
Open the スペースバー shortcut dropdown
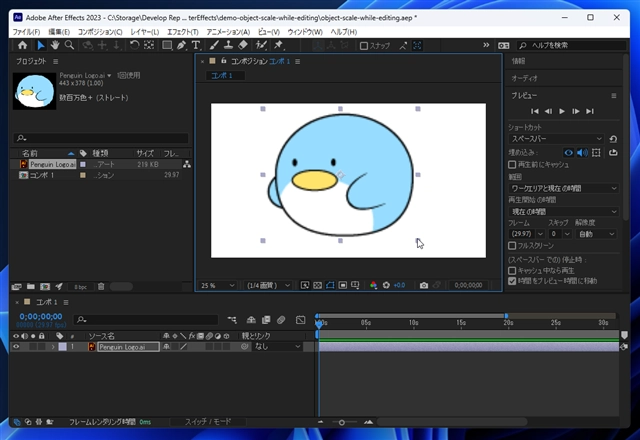[556, 139]
